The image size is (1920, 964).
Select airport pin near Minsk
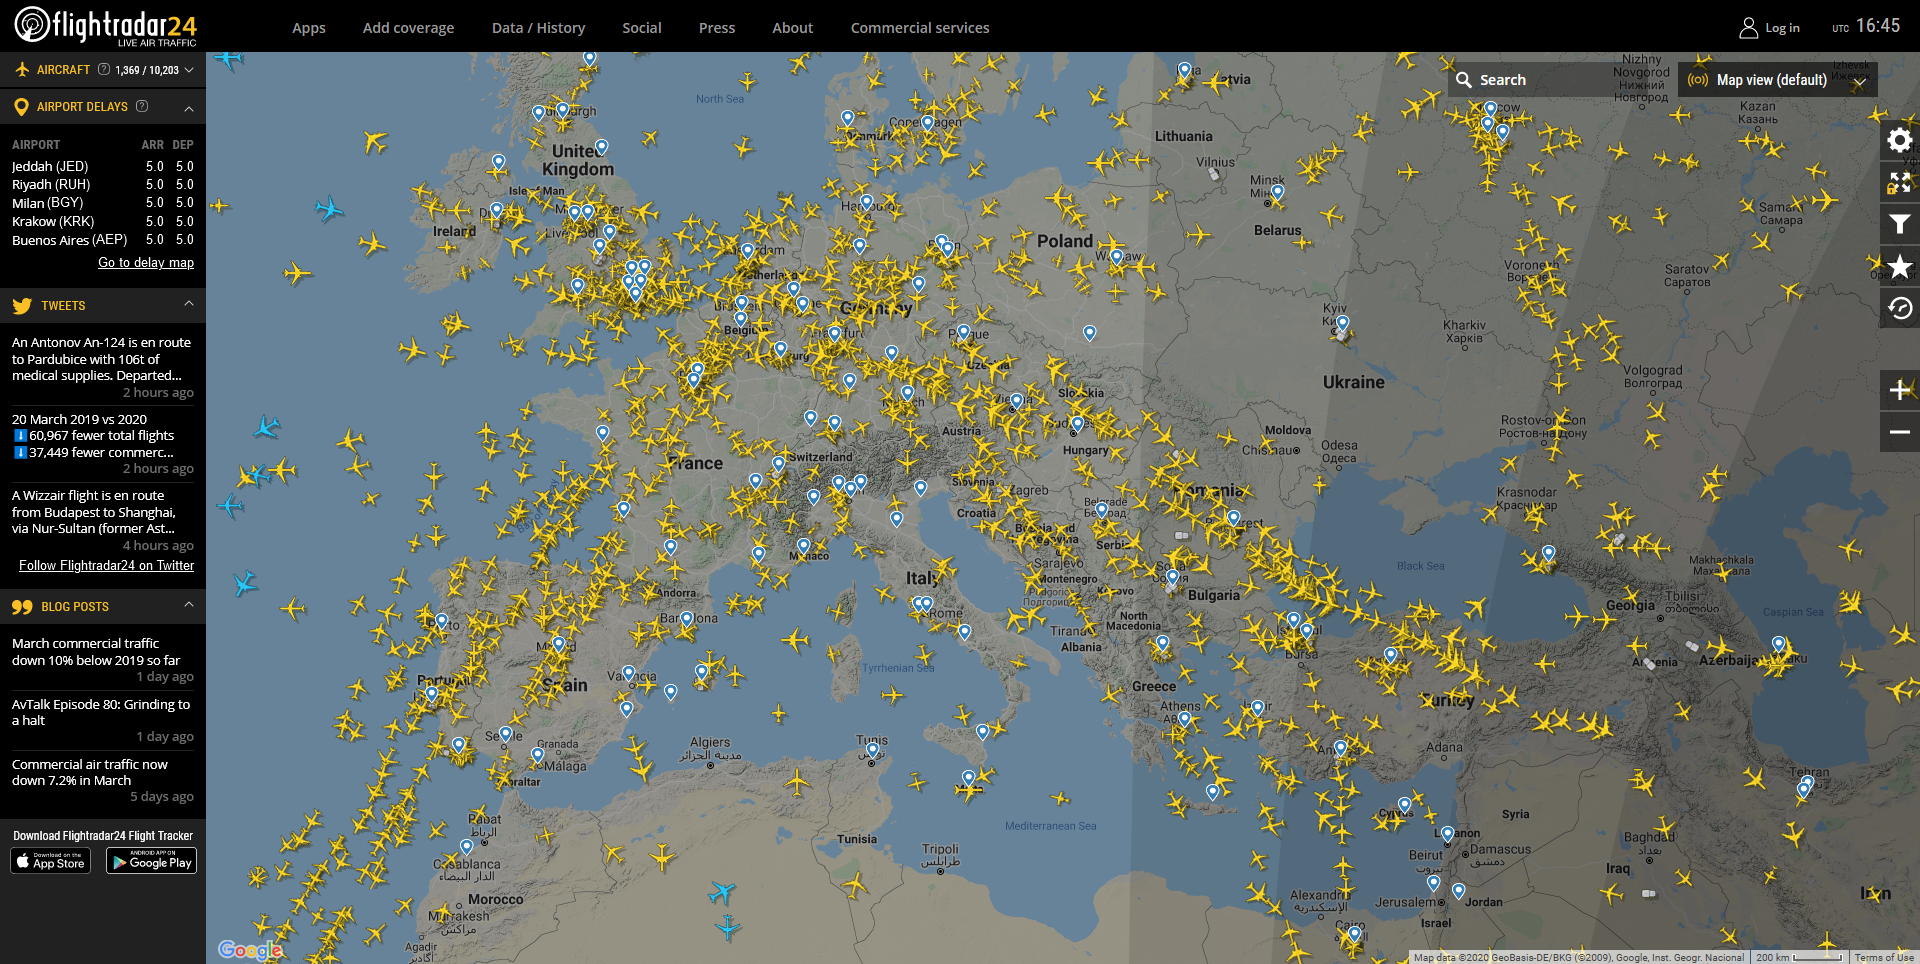click(1277, 192)
